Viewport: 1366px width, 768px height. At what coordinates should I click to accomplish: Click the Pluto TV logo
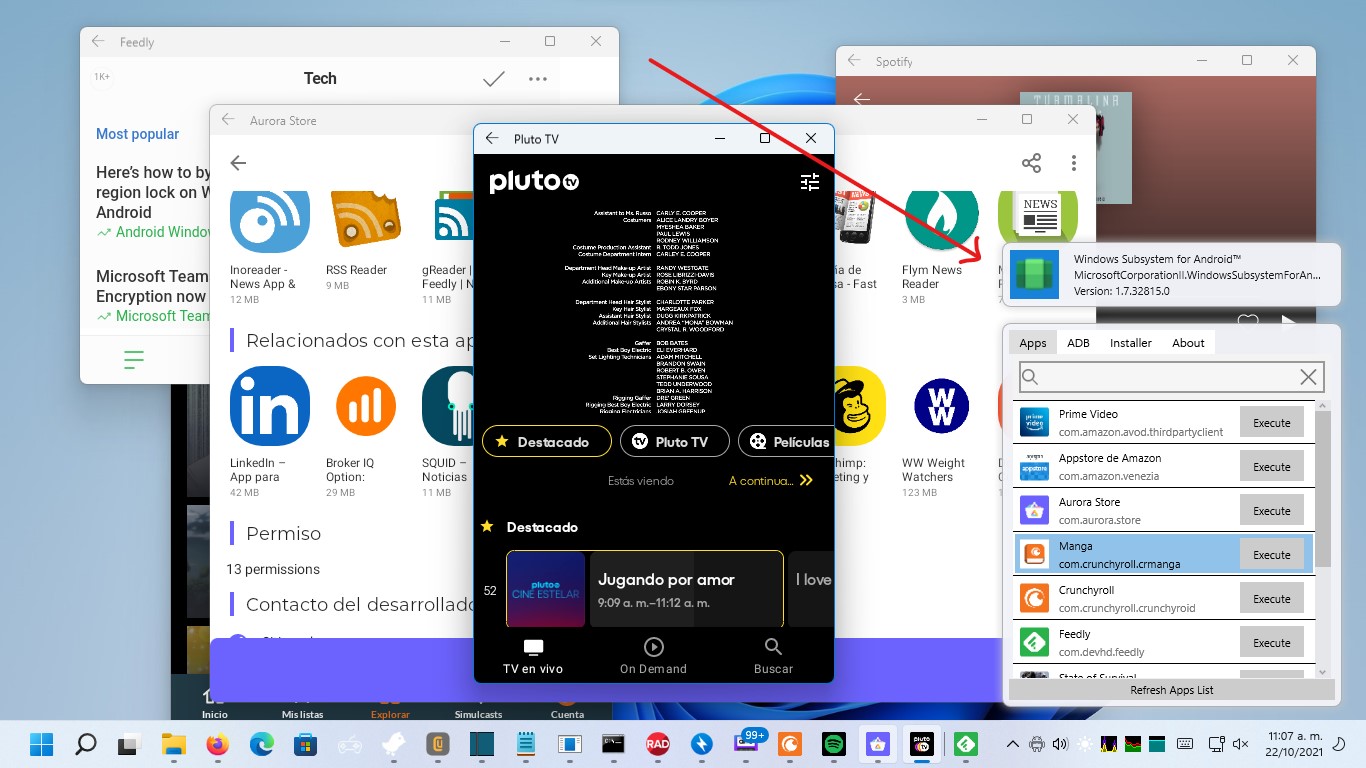[x=534, y=181]
